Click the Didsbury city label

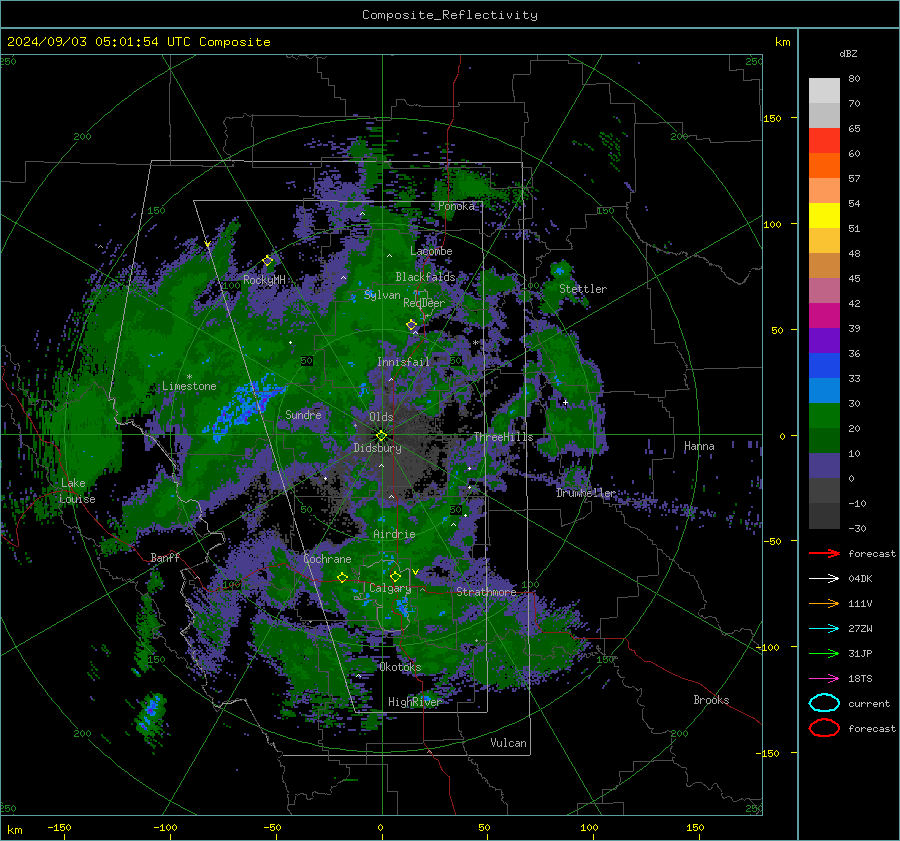point(377,448)
